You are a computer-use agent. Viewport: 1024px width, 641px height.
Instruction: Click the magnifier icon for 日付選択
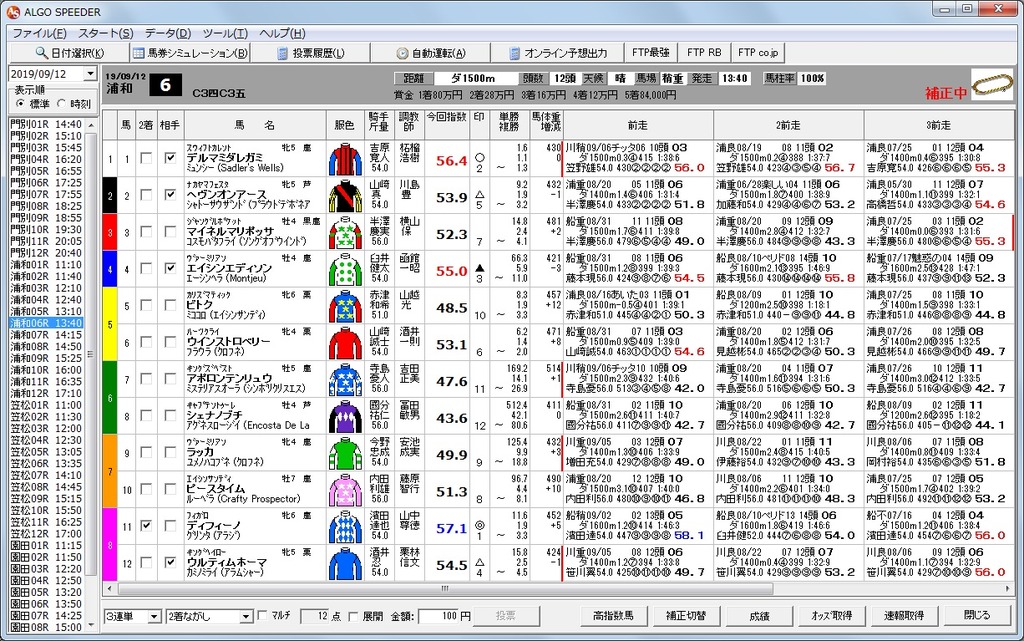[x=41, y=53]
